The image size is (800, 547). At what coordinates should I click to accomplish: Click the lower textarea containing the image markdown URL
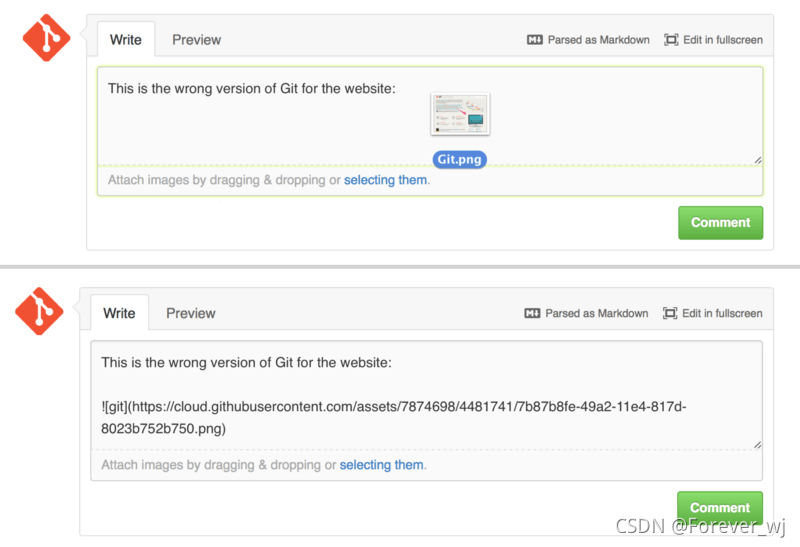[427, 395]
